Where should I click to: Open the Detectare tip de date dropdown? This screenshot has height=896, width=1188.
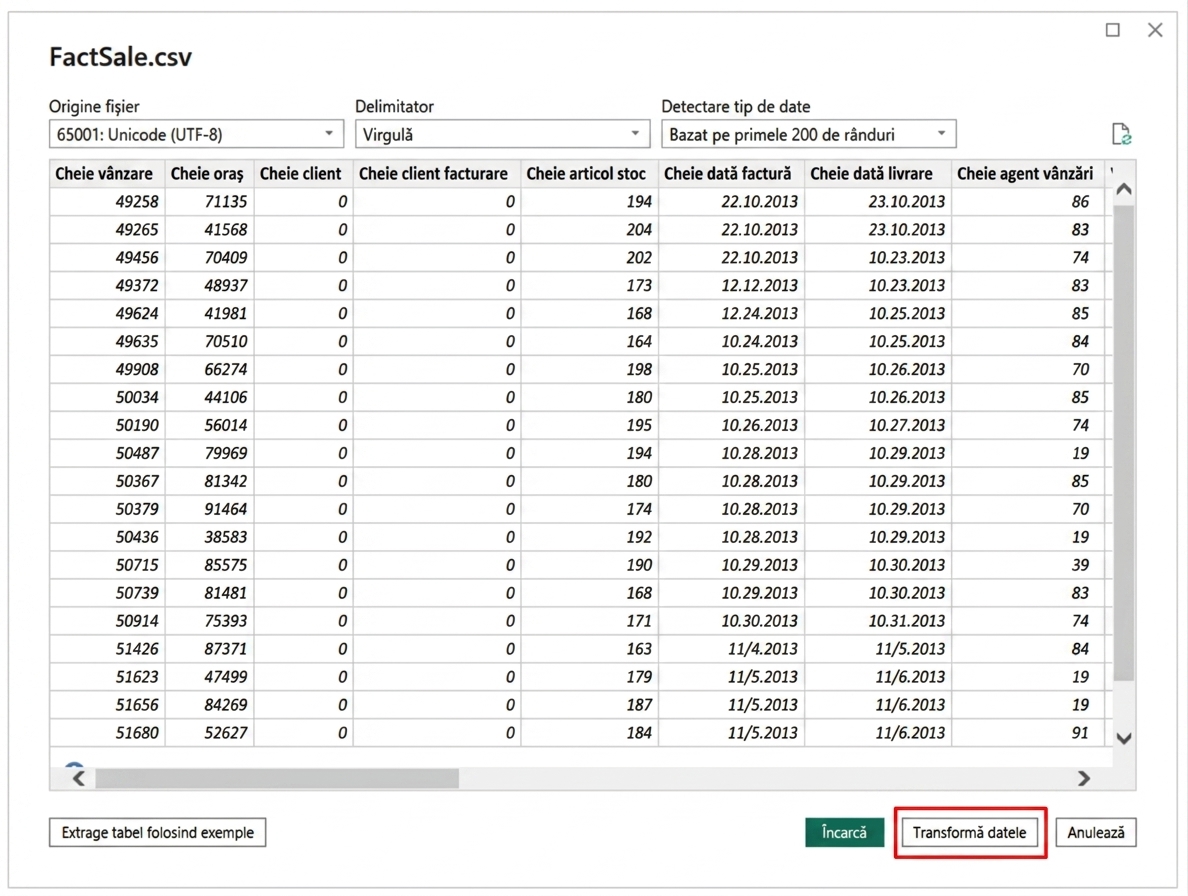pos(808,134)
